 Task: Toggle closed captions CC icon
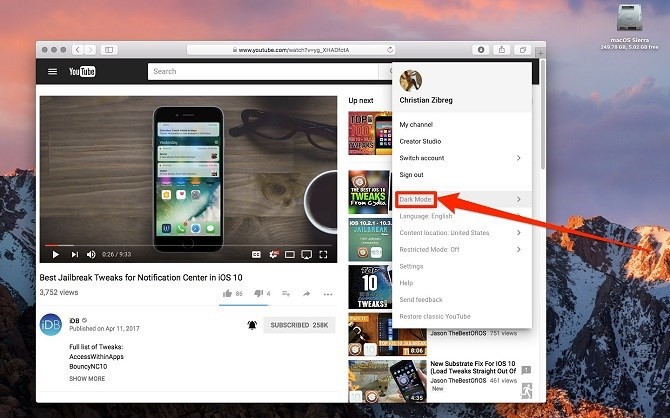pos(256,254)
